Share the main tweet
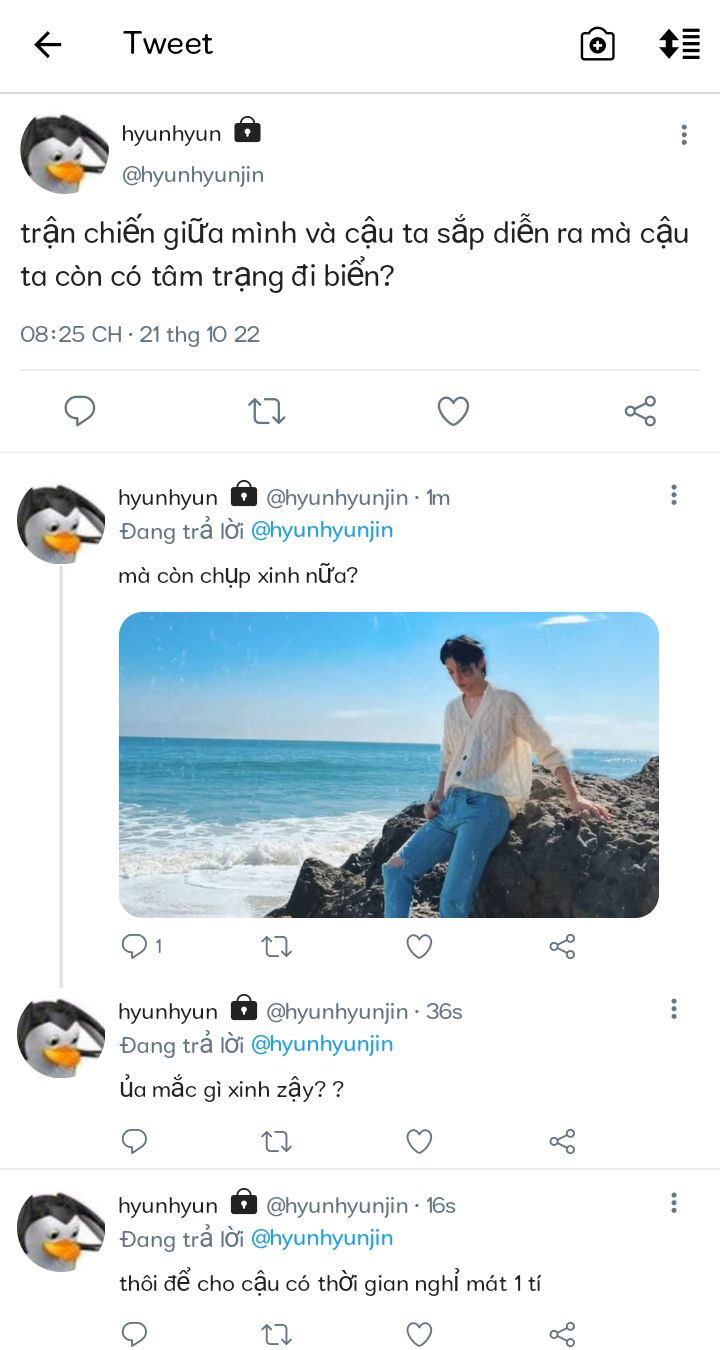 640,411
